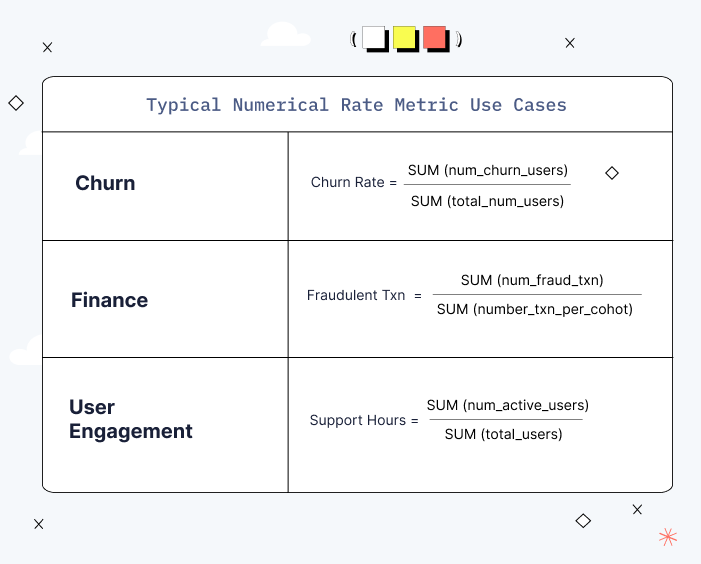Select the User Engagement row label
701x564 pixels.
[x=130, y=420]
